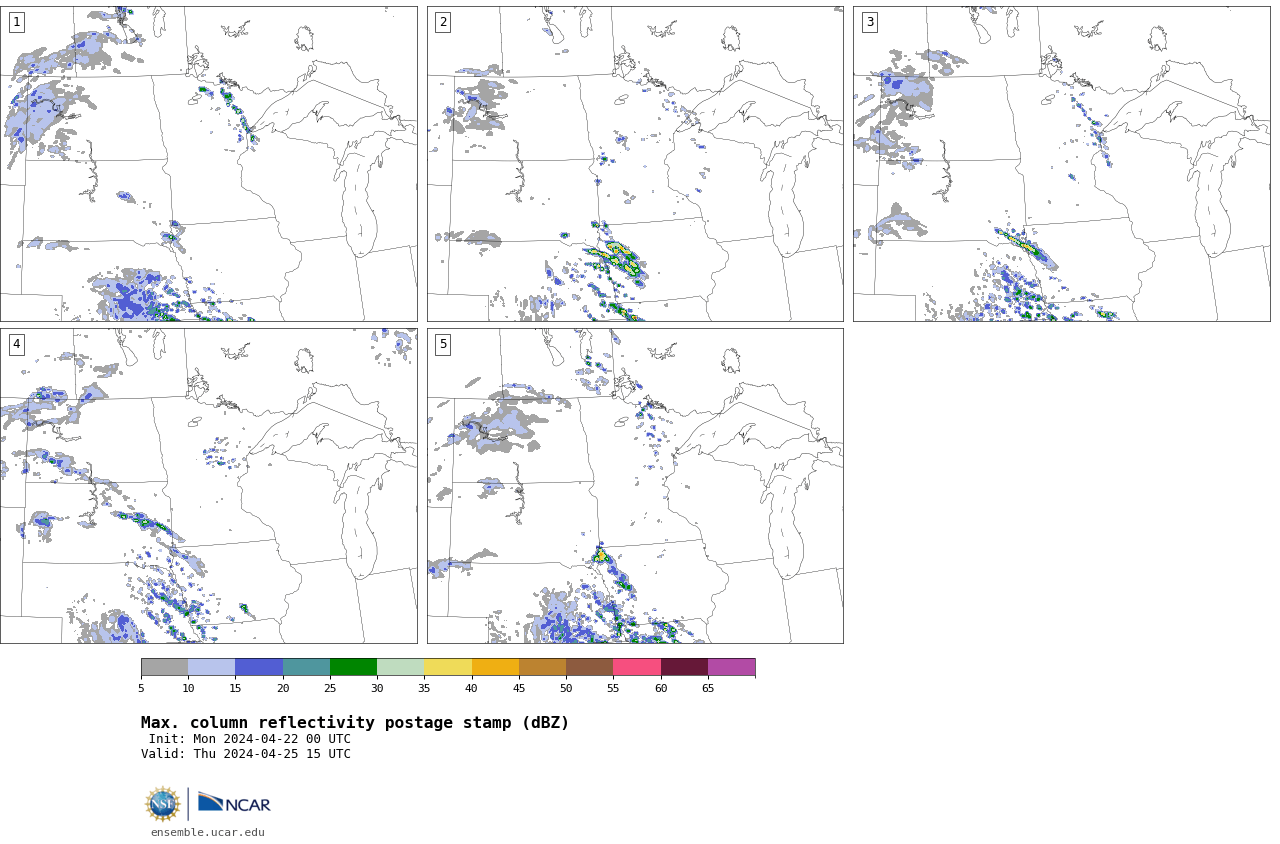Click the colorbar tick label 20
Screen dimensions: 1280x844
tap(283, 688)
